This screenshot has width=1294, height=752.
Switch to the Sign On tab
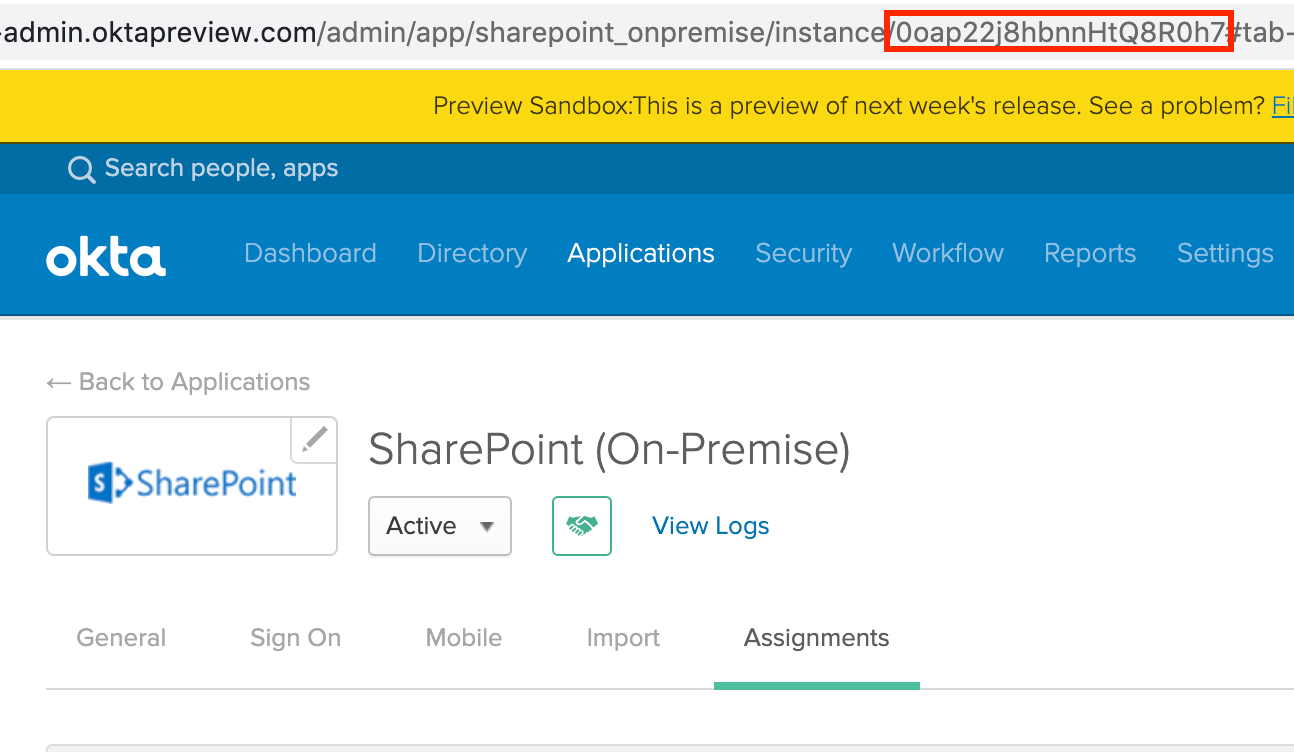tap(296, 638)
